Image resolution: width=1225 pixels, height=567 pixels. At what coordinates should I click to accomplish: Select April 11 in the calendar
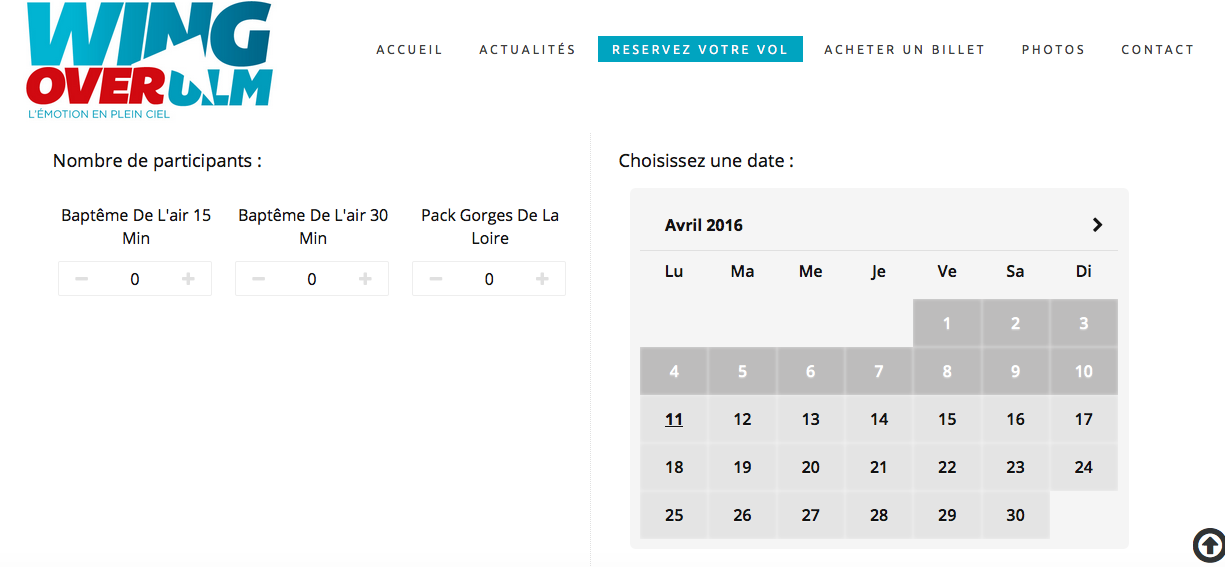click(674, 419)
